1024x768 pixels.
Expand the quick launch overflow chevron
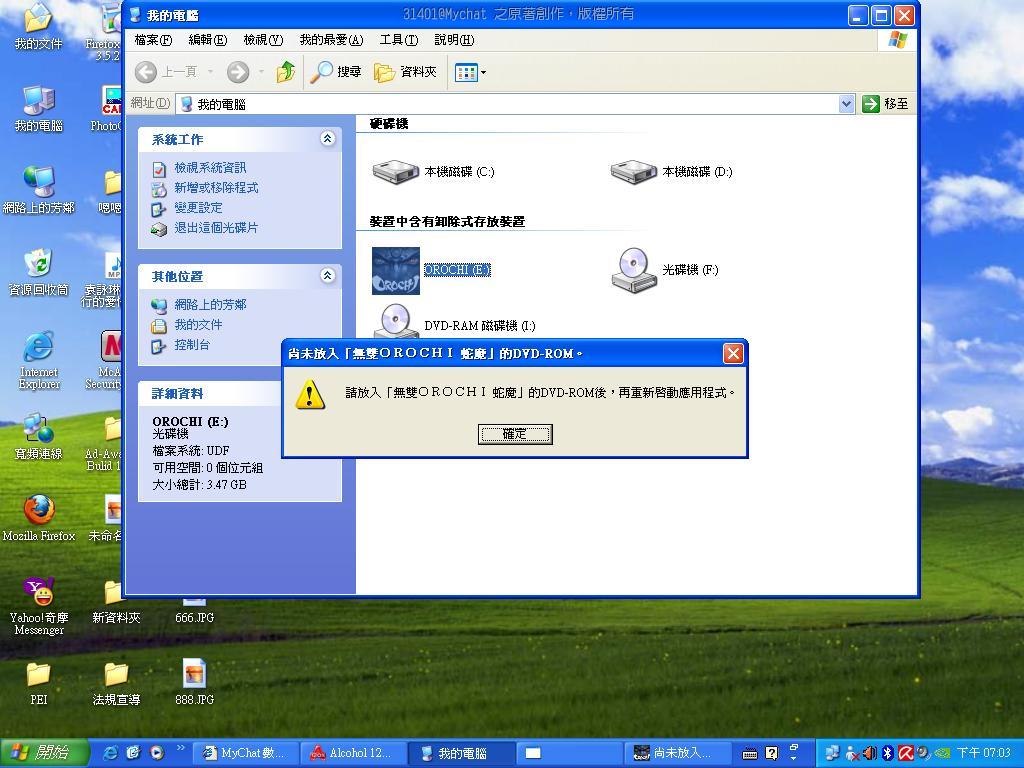point(181,747)
